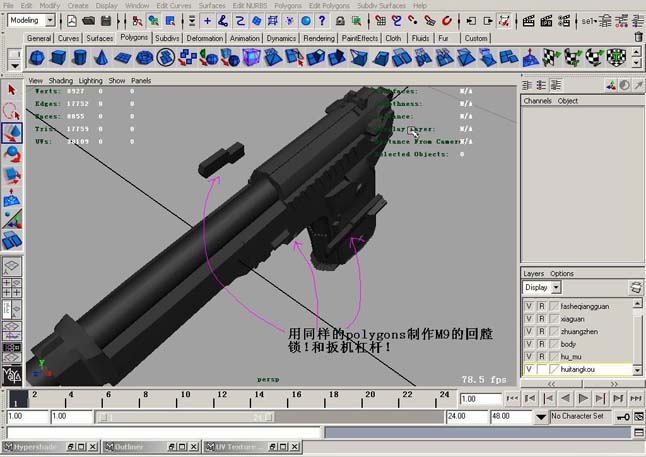
Task: Open the layer editor Options menu
Action: pos(562,274)
